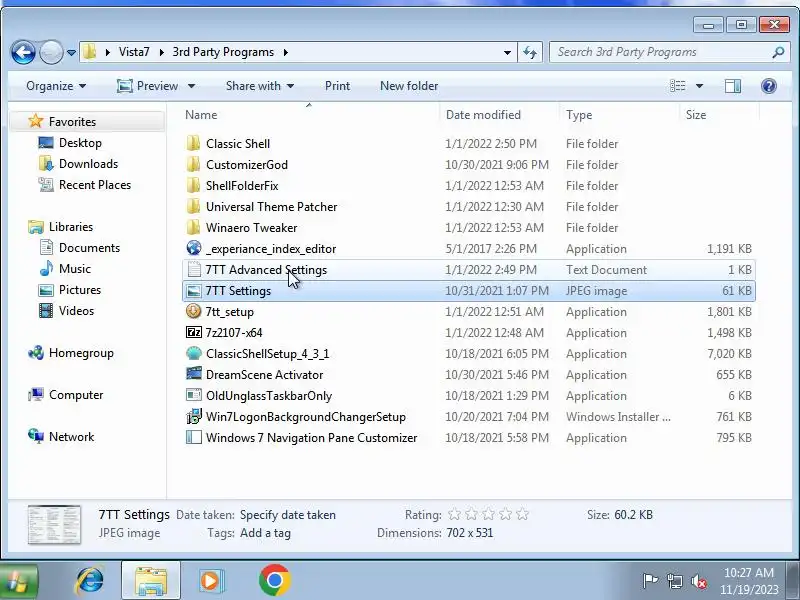This screenshot has height=600, width=800.
Task: Toggle the preview pane
Action: point(733,86)
